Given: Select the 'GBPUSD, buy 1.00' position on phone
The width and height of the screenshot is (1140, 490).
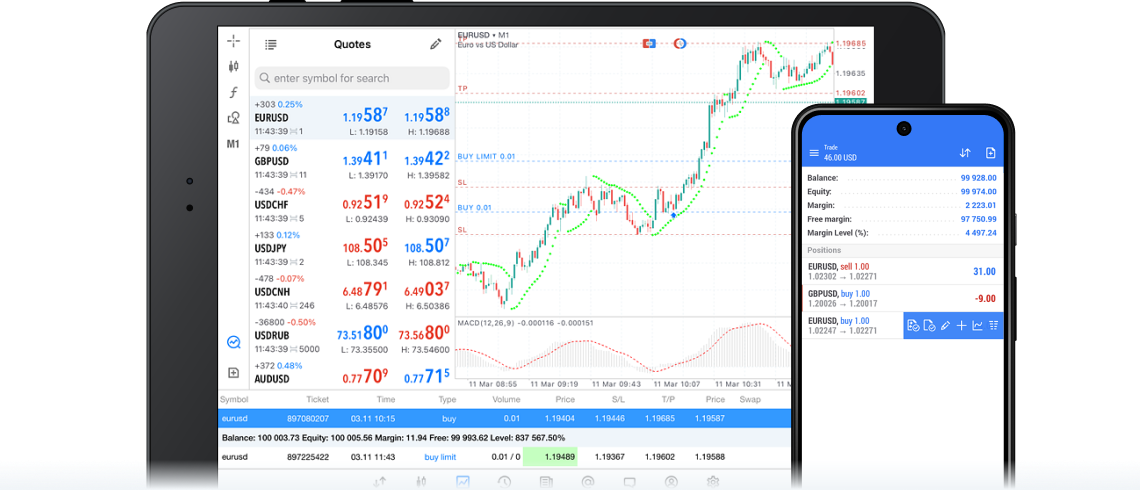Looking at the screenshot, I should coord(902,298).
